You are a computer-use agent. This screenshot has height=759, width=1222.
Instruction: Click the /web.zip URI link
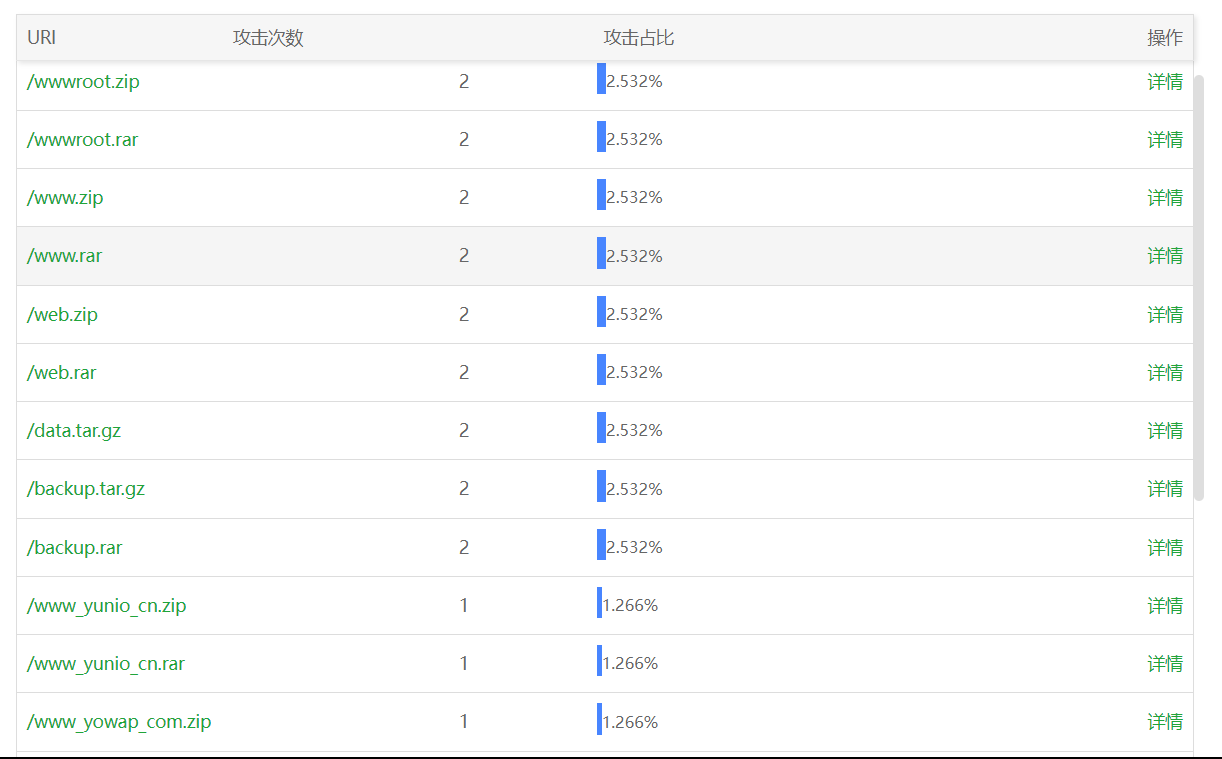[62, 315]
